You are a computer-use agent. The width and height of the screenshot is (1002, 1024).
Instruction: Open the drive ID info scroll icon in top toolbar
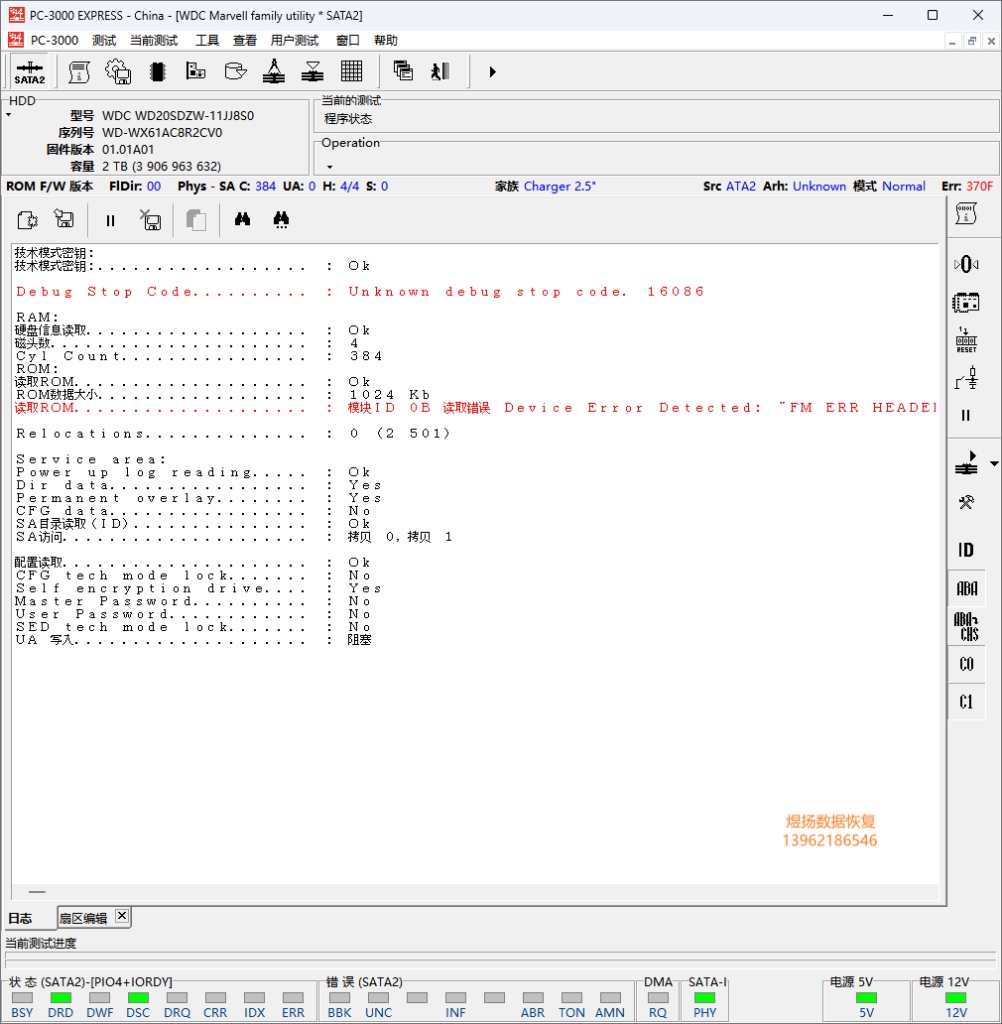tap(79, 72)
